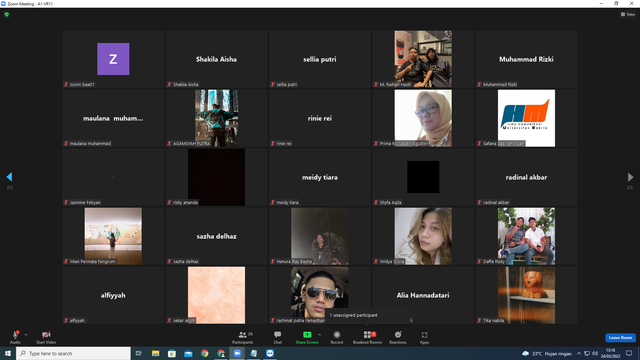Screen dimensions: 640x360
Task: Select the zoom baa01 participant tile
Action: coord(113,59)
